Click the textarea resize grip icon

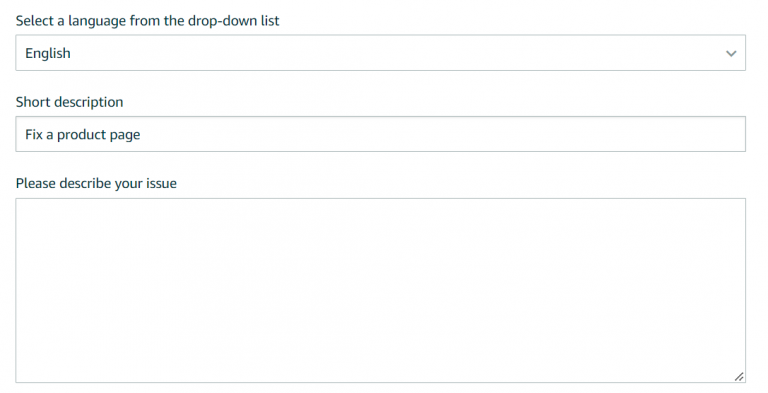[739, 376]
